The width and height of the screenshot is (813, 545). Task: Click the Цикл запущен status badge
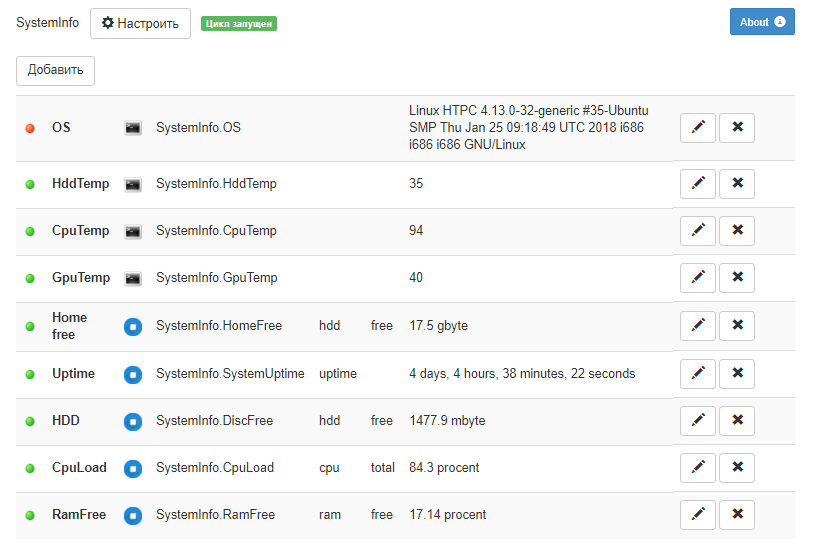239,23
